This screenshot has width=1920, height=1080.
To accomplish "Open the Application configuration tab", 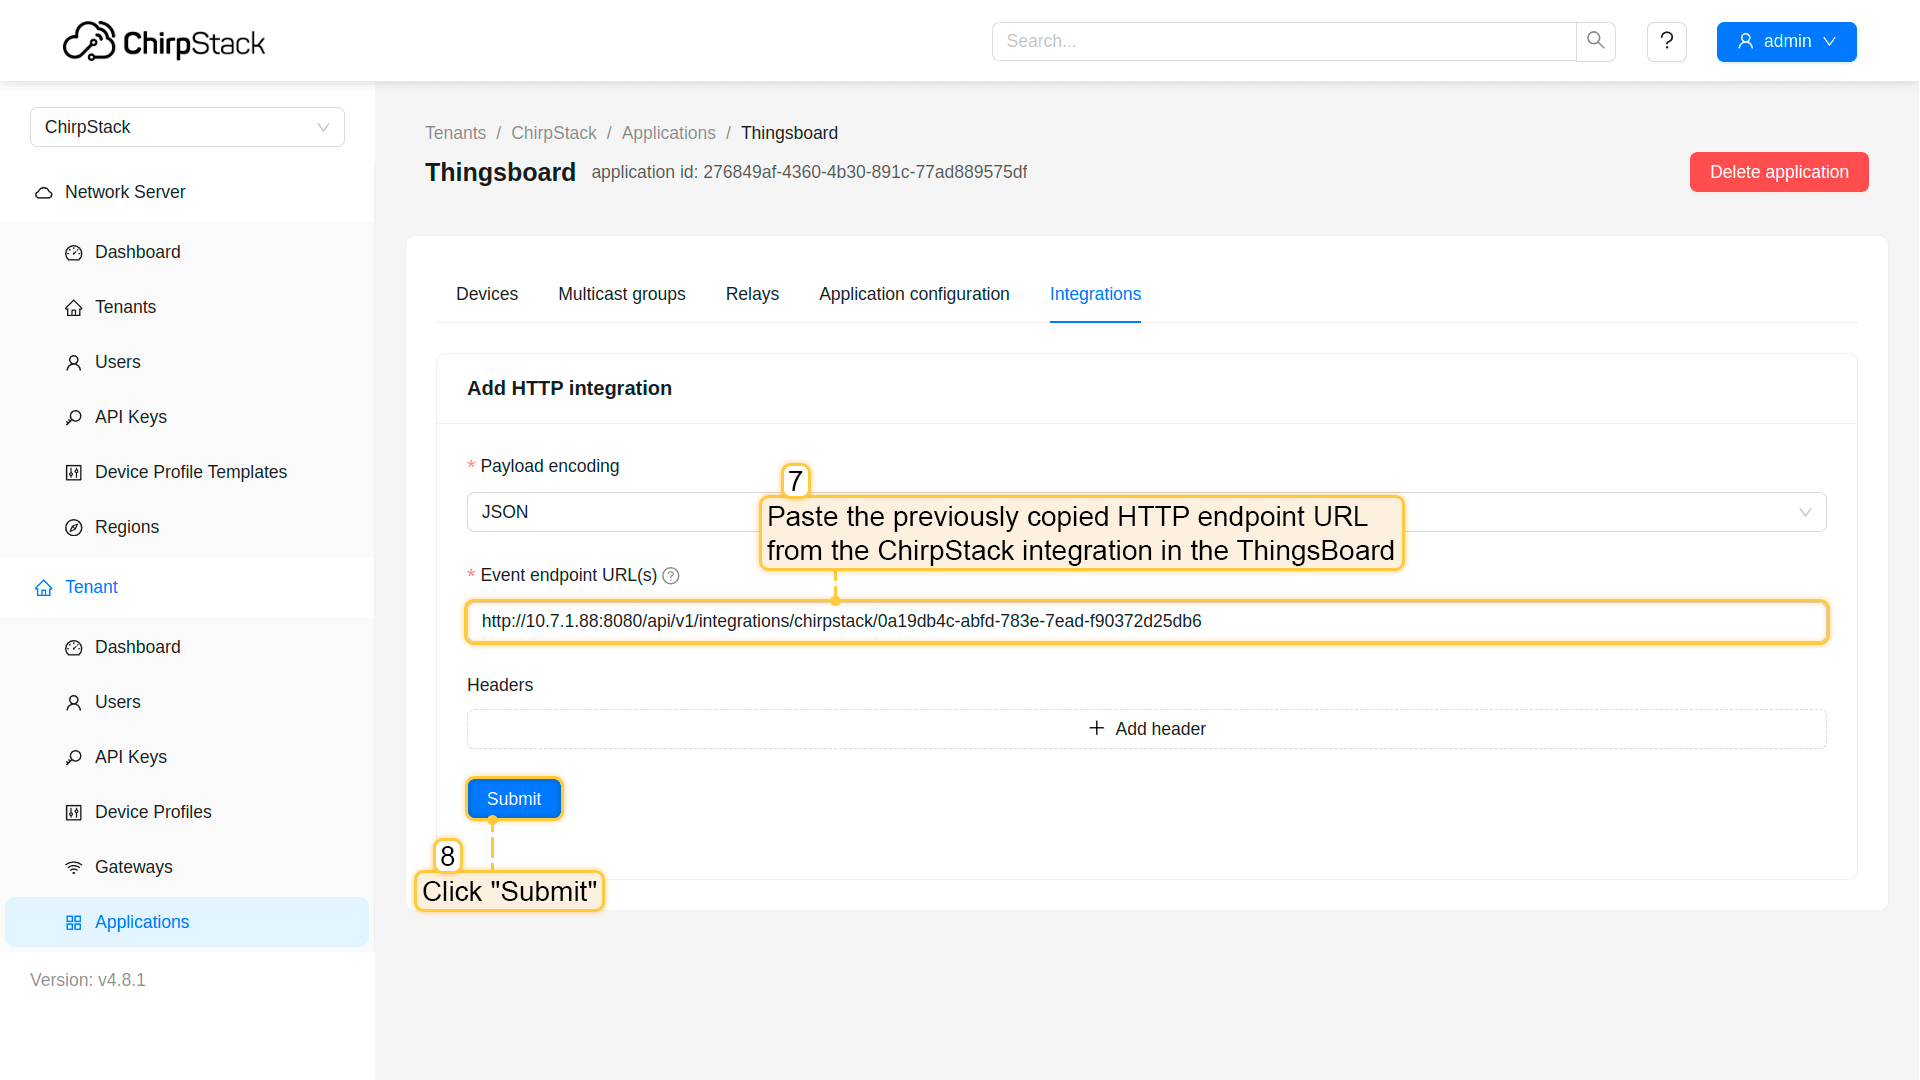I will 914,294.
